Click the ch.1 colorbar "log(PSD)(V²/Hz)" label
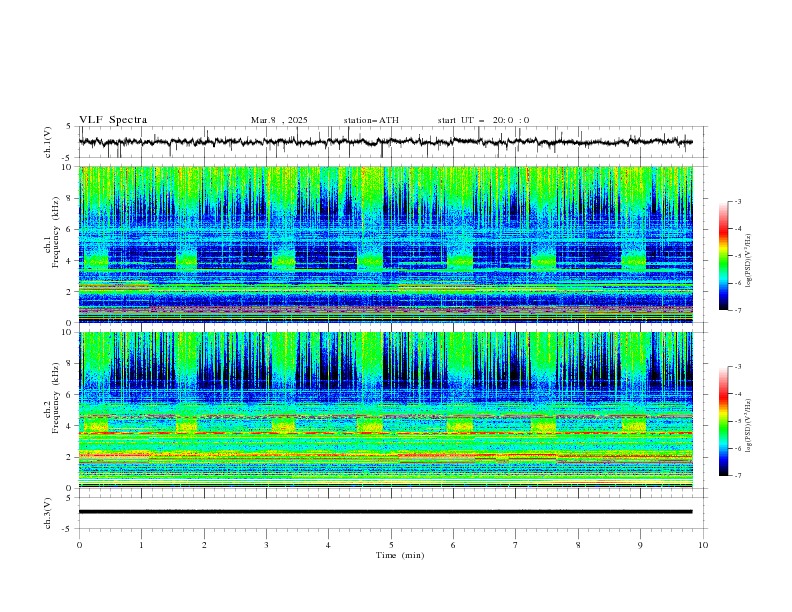This screenshot has height=612, width=792. tap(748, 261)
